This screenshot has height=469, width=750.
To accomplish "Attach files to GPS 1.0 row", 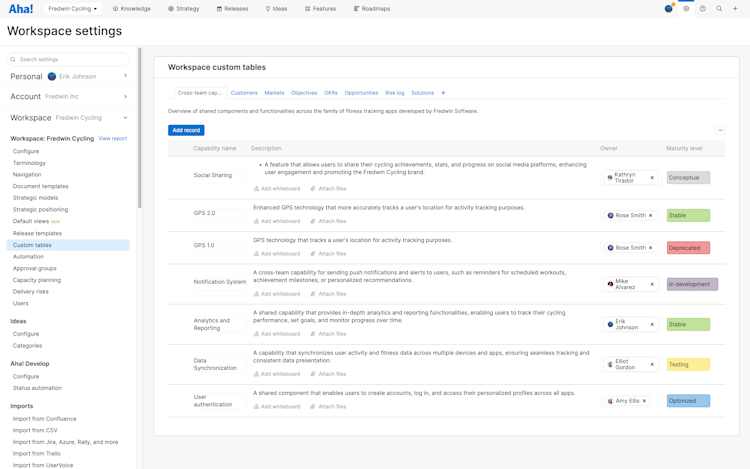I will click(328, 254).
